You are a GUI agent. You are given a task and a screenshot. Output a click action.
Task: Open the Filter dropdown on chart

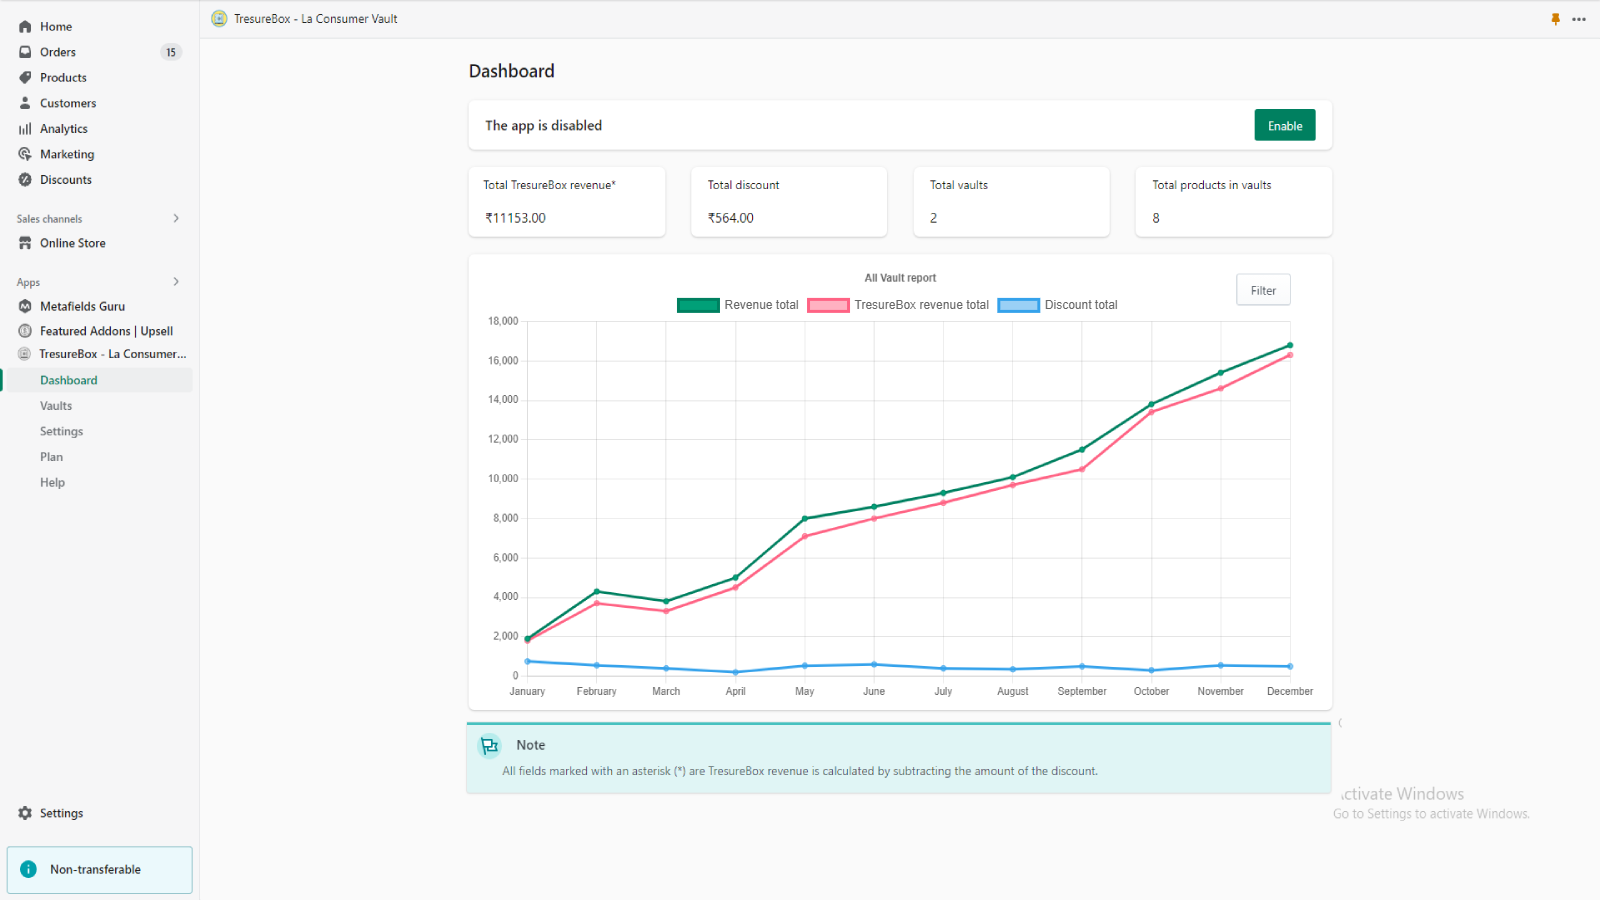[x=1263, y=290]
